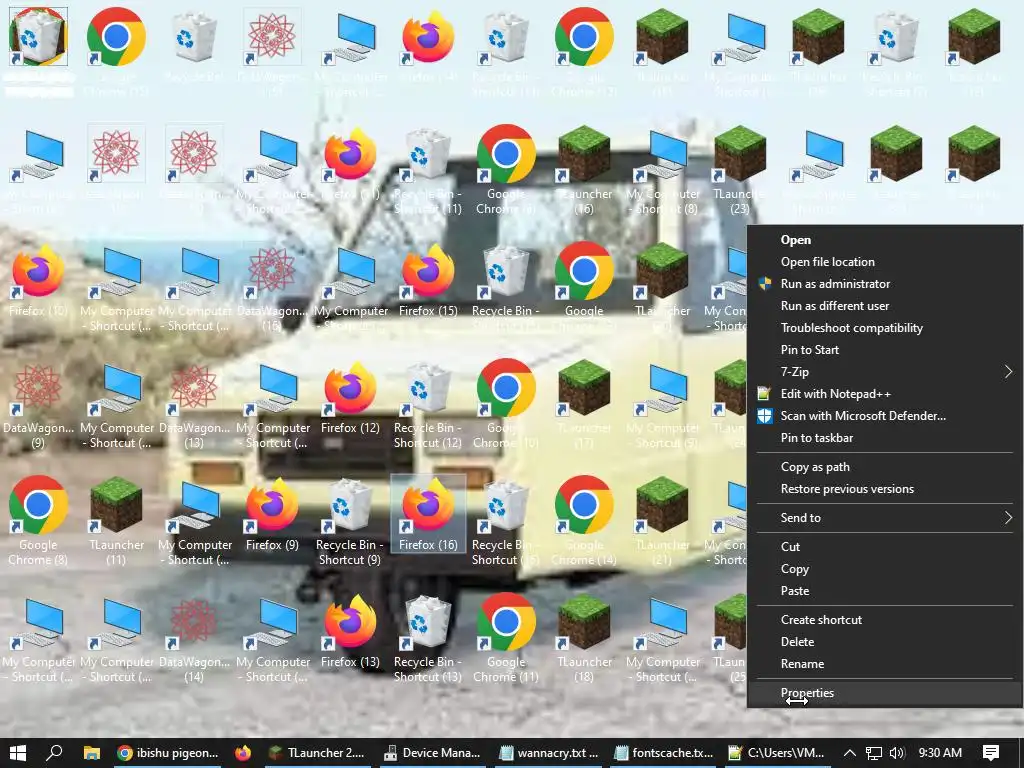Switch to ibishu pigeon Chrome taskbar window
Viewport: 1024px width, 768px height.
168,753
